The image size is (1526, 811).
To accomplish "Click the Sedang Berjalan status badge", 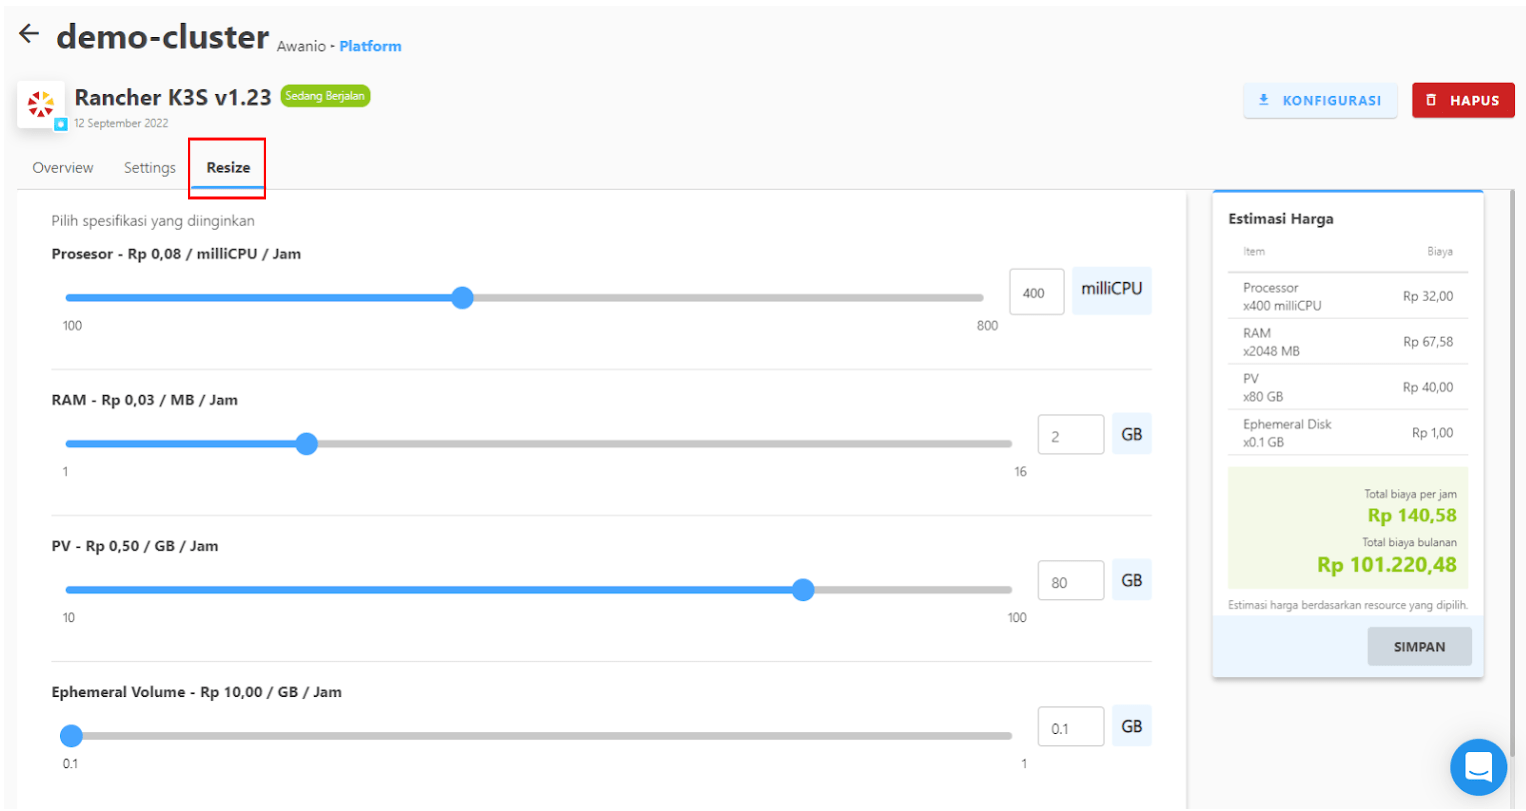I will tap(325, 96).
